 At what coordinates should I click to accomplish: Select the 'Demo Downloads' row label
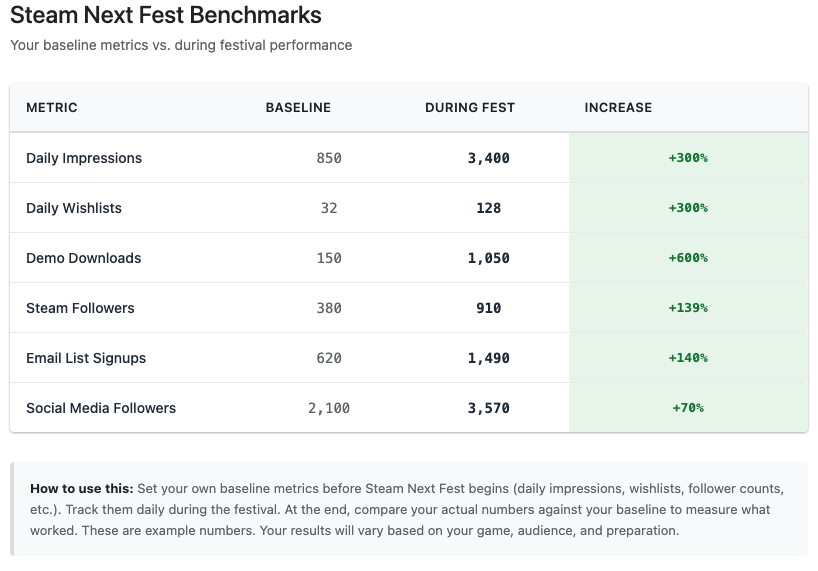83,258
